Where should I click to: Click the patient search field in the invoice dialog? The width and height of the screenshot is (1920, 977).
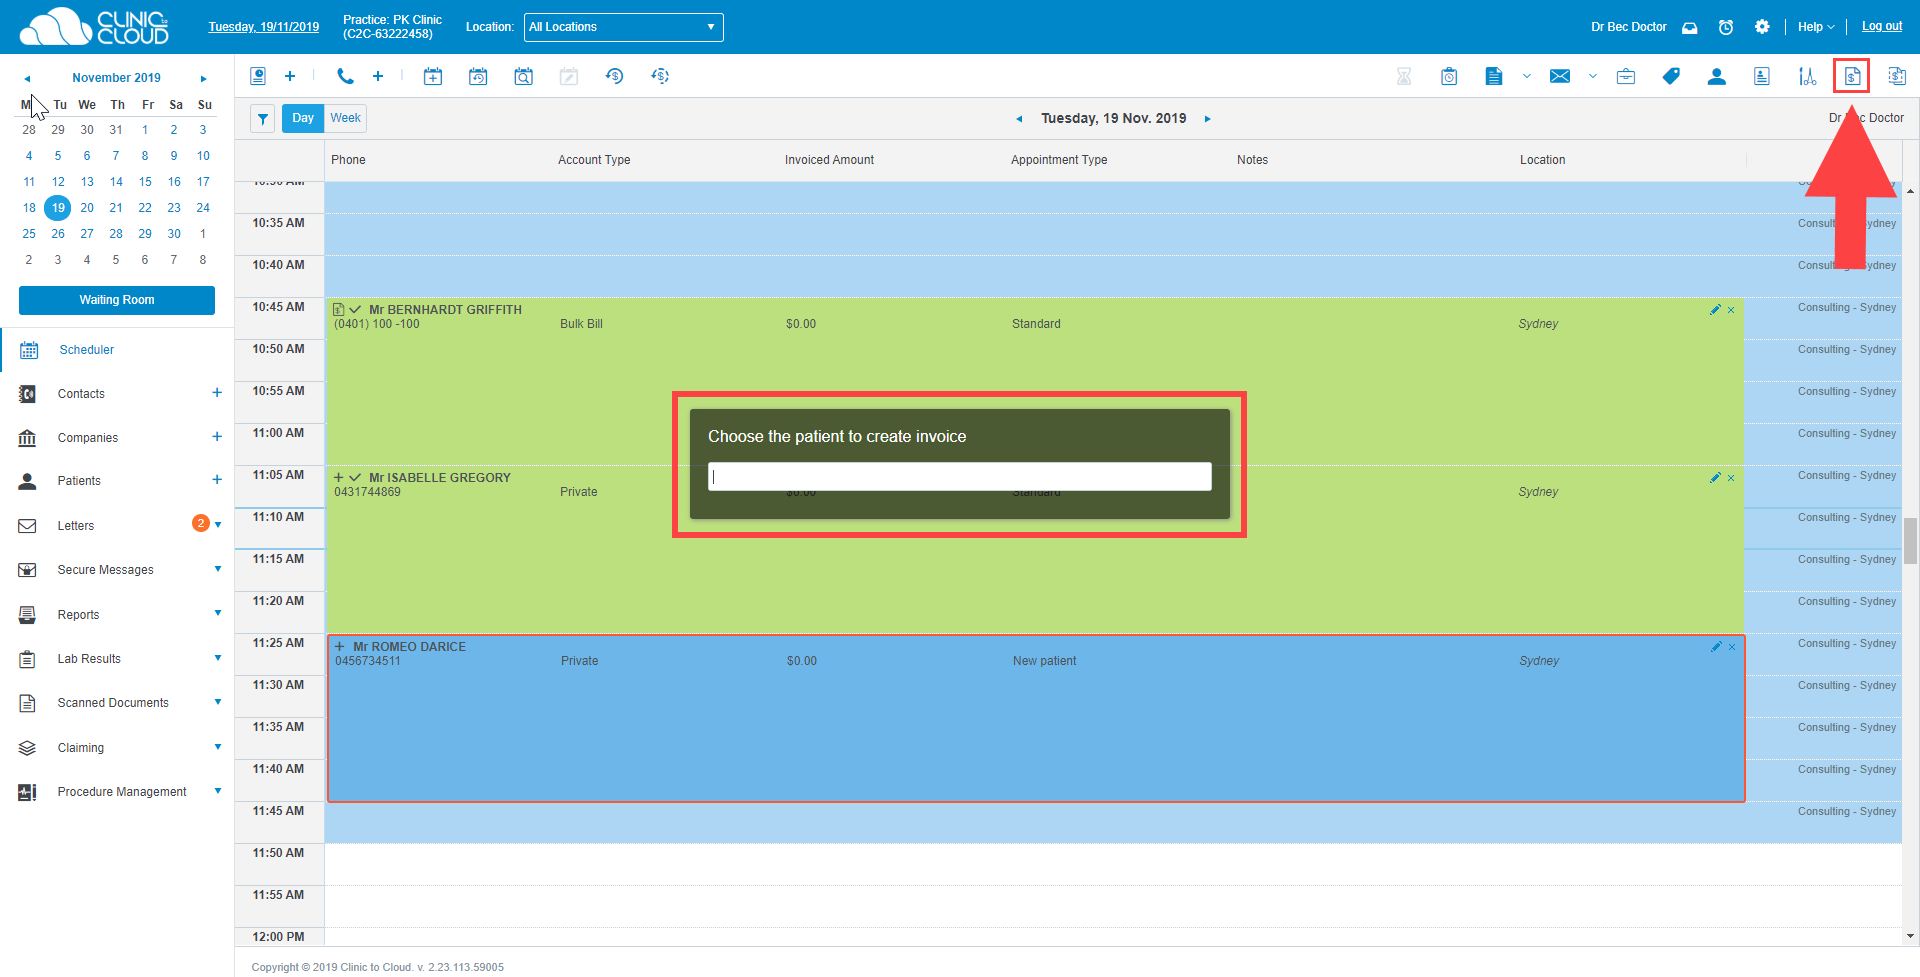[x=960, y=476]
